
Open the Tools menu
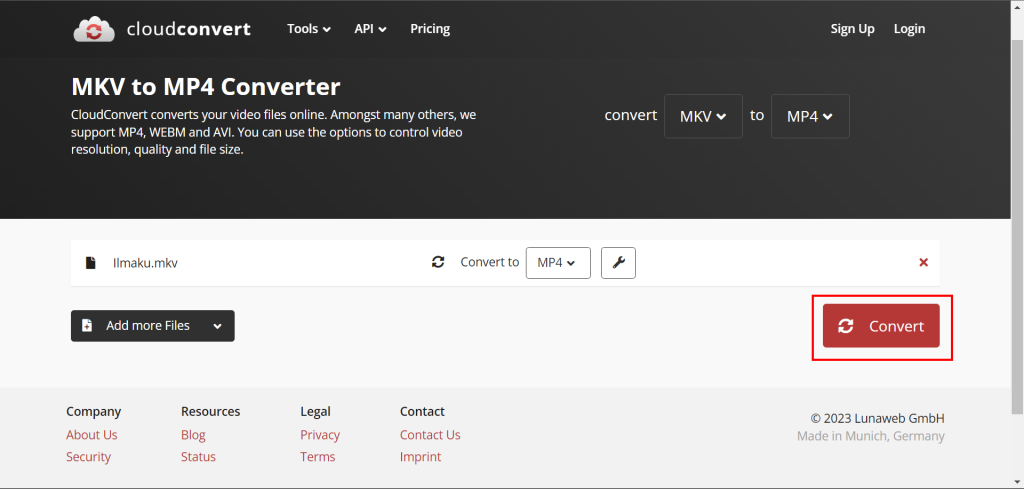coord(309,29)
